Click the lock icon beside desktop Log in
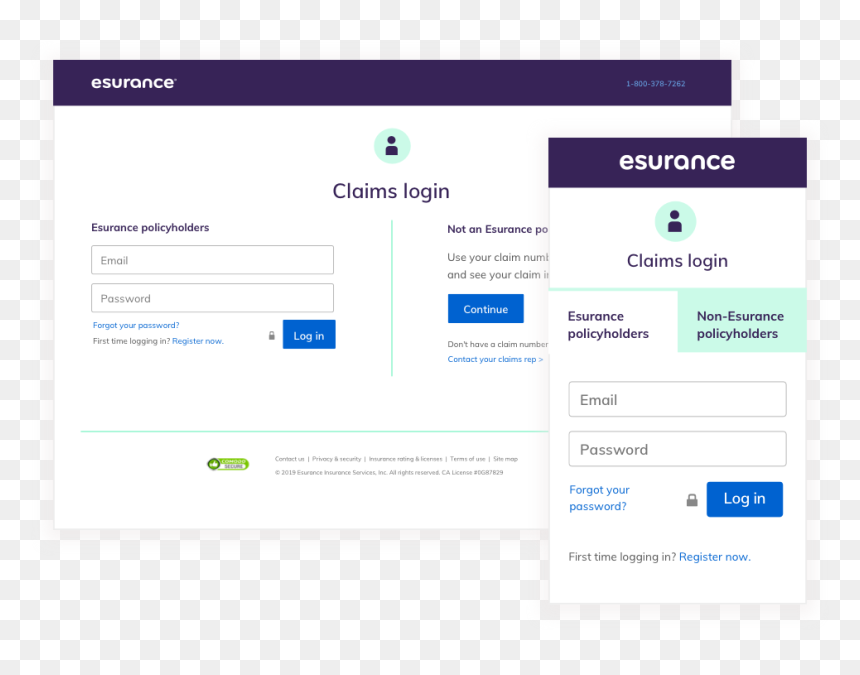The width and height of the screenshot is (860, 675). (x=271, y=336)
